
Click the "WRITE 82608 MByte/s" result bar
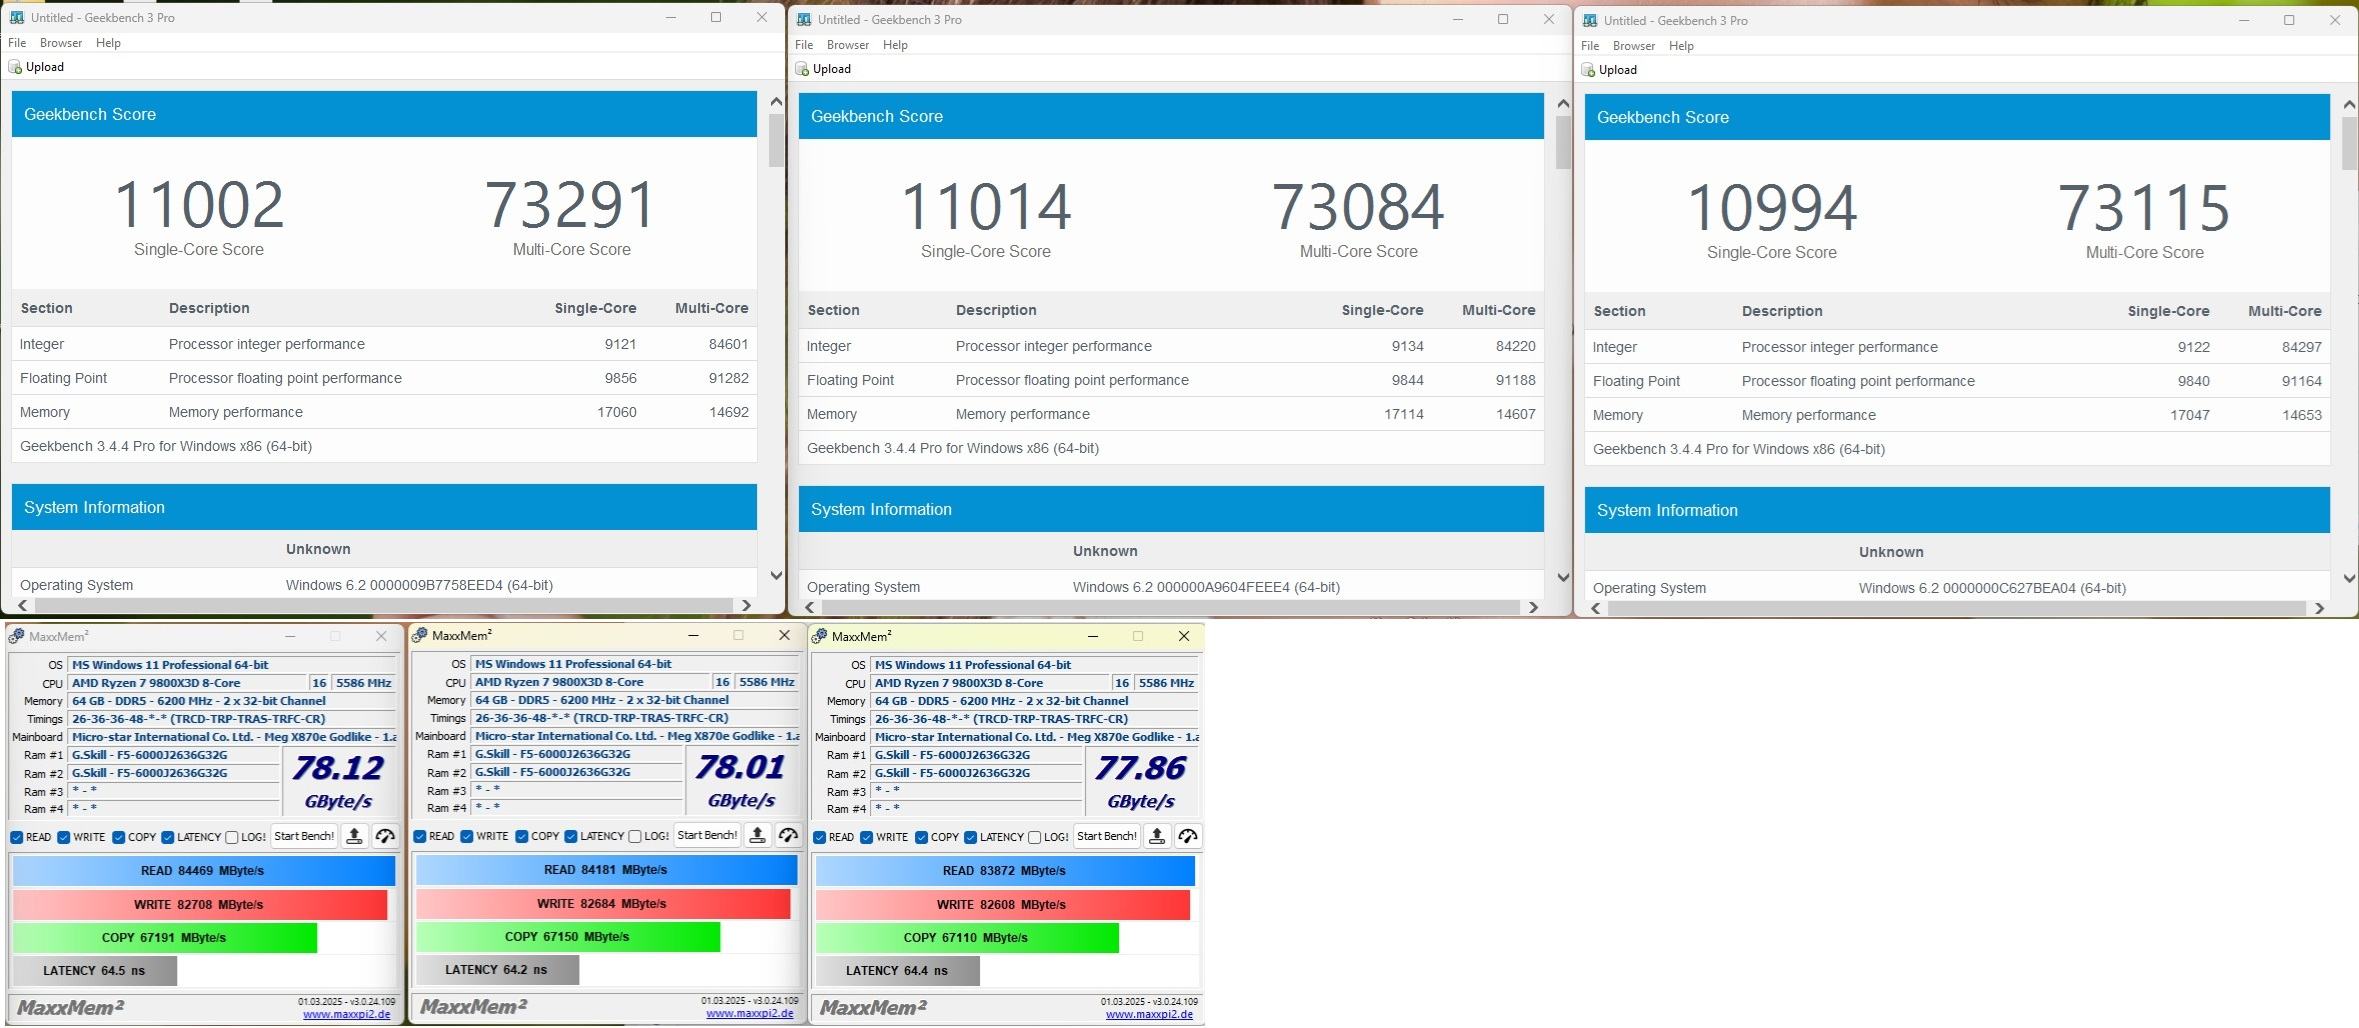tap(1003, 905)
